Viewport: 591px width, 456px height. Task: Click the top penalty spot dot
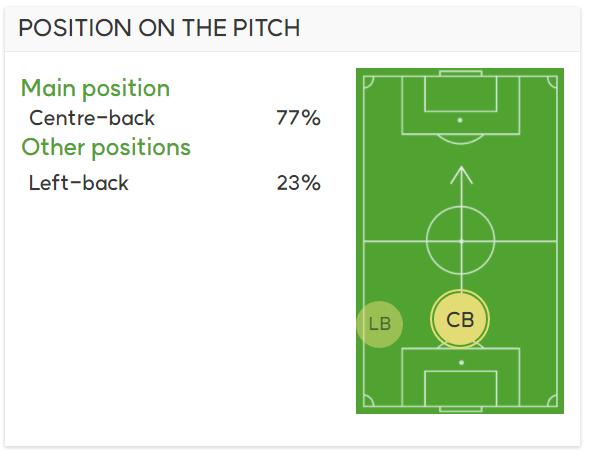click(x=460, y=120)
